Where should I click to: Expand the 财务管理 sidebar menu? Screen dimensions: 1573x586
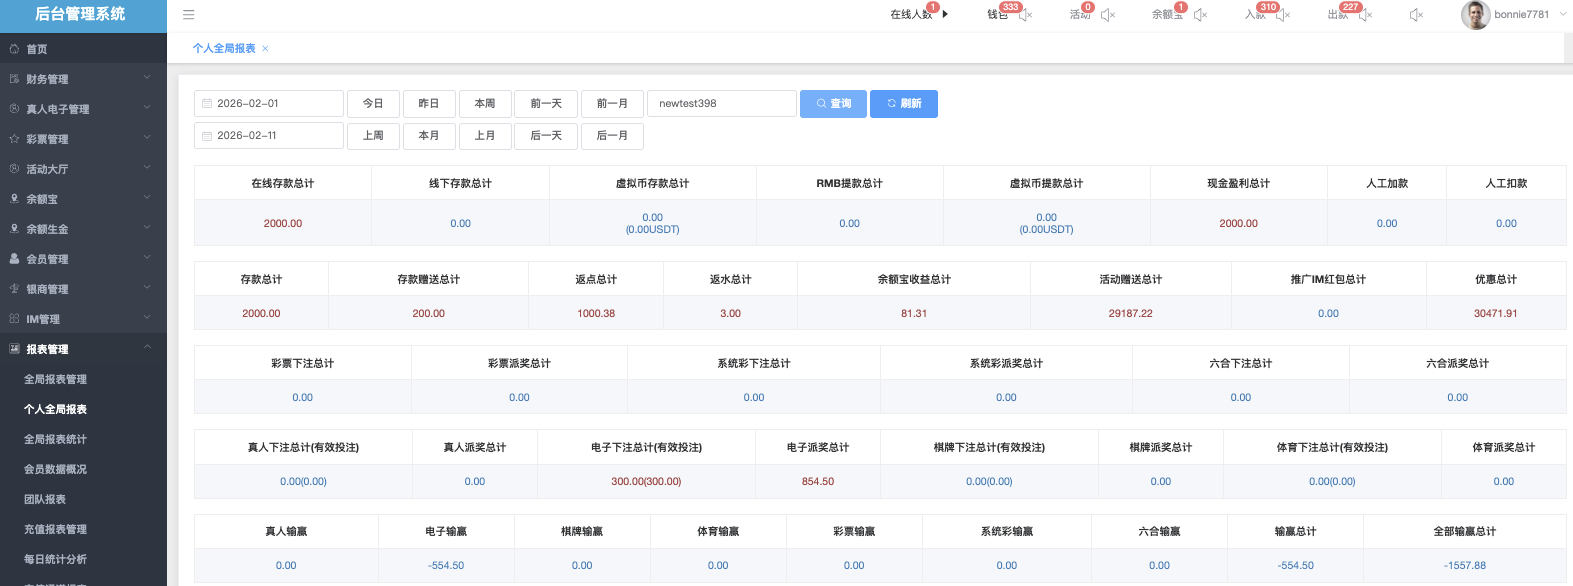coord(83,79)
